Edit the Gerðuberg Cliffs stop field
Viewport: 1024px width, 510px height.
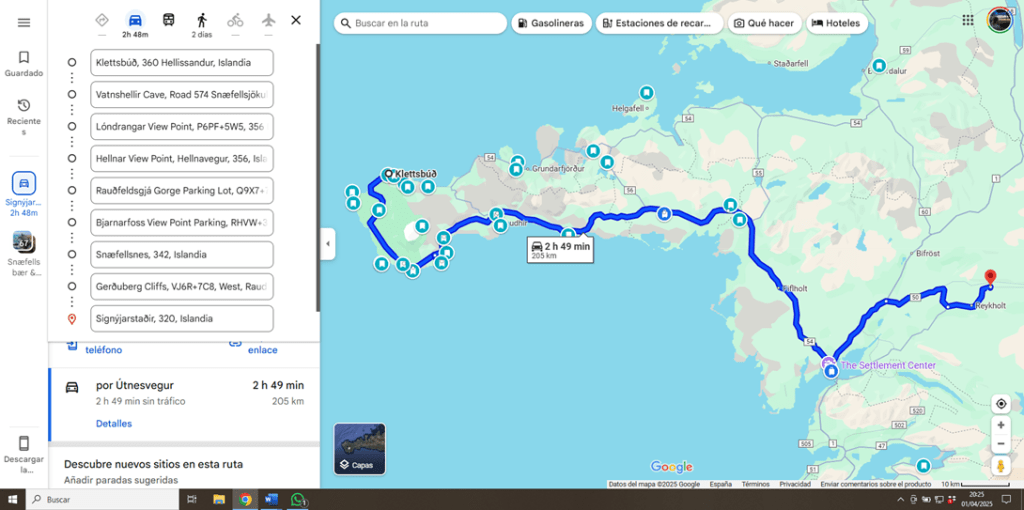[x=181, y=287]
